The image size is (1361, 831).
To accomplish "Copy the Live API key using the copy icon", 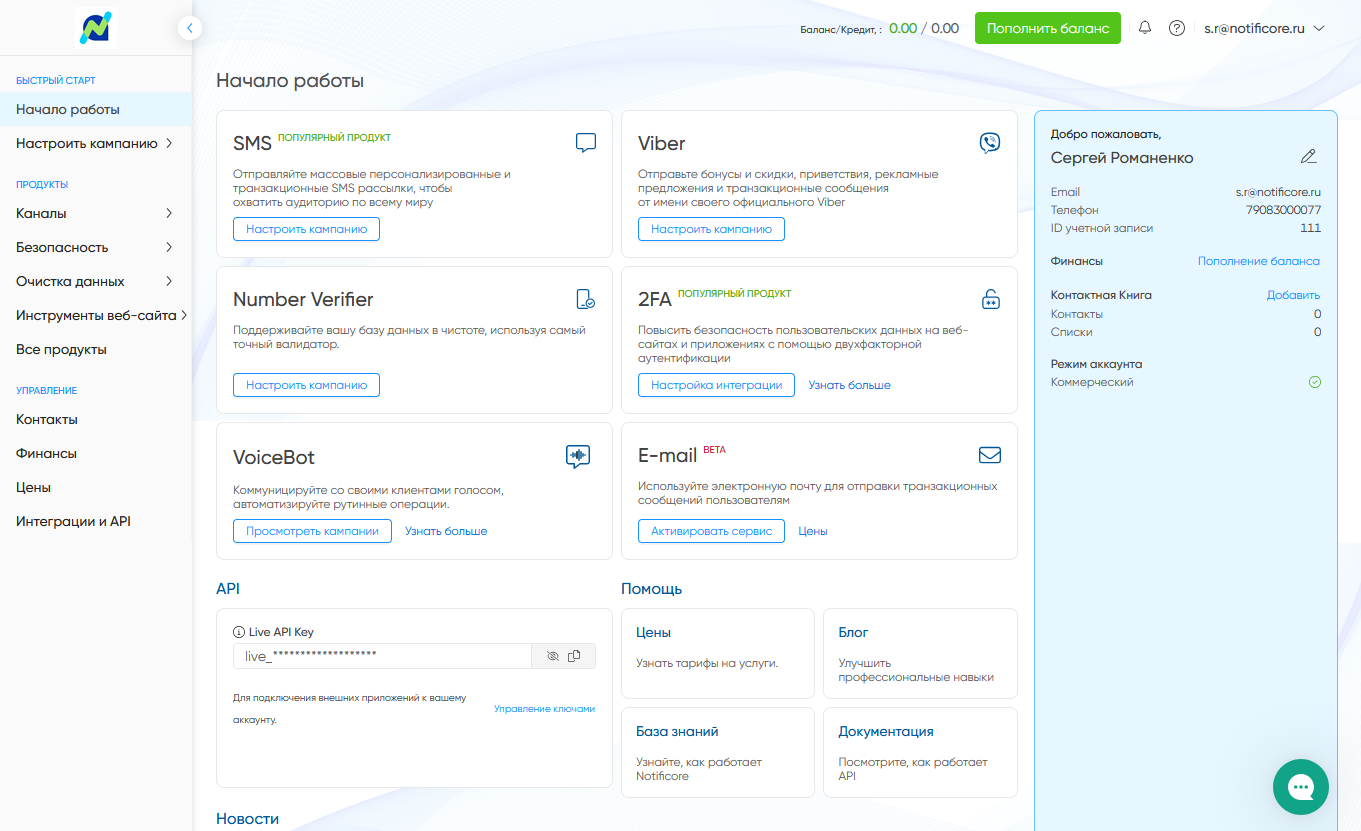I will [574, 656].
